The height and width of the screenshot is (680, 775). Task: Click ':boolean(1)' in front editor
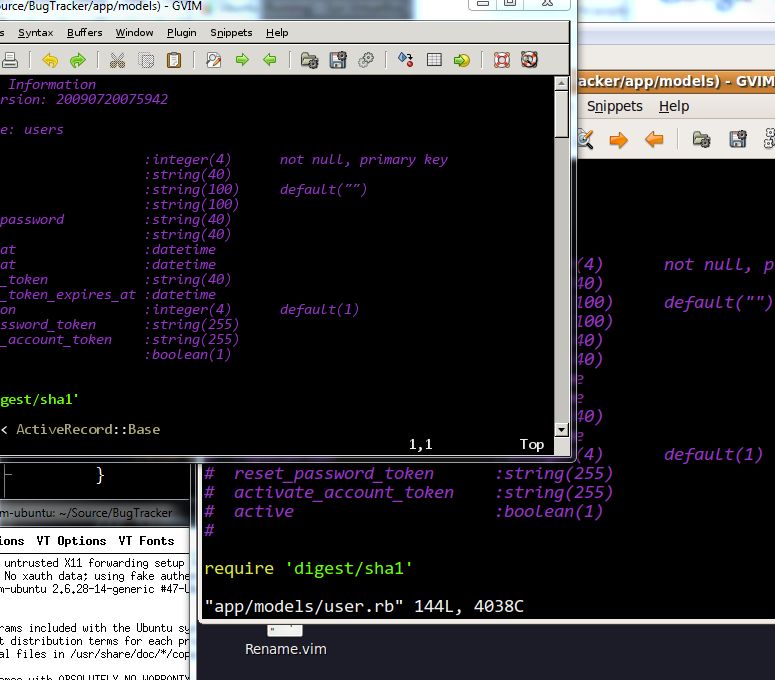[x=187, y=354]
